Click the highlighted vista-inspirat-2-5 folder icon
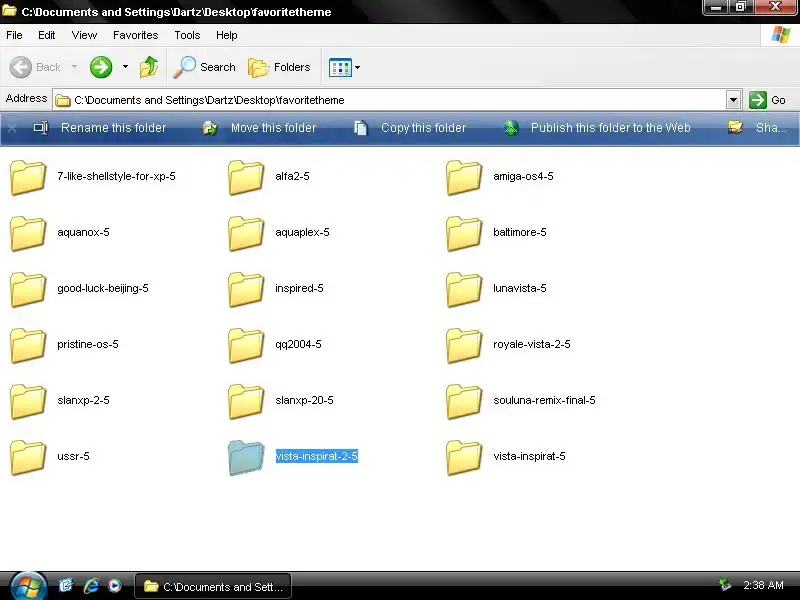This screenshot has width=800, height=600. (246, 458)
